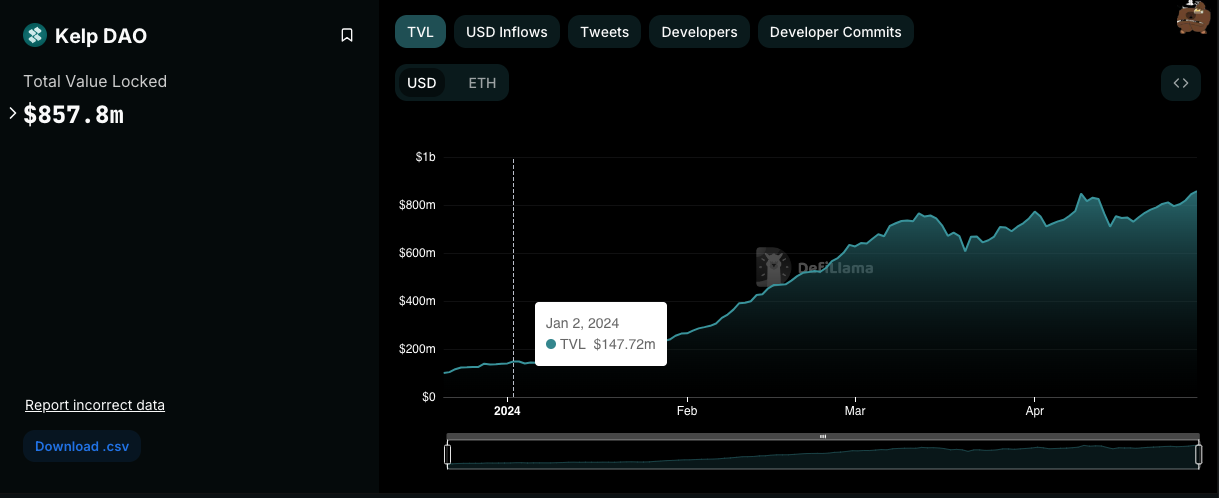Toggle the Developers chart metric
The image size is (1219, 498).
tap(700, 32)
